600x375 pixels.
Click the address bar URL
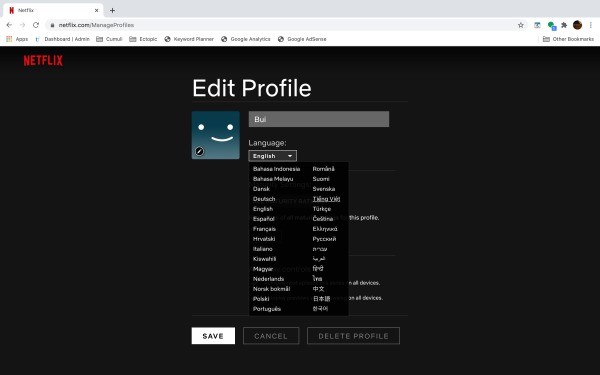coord(96,25)
